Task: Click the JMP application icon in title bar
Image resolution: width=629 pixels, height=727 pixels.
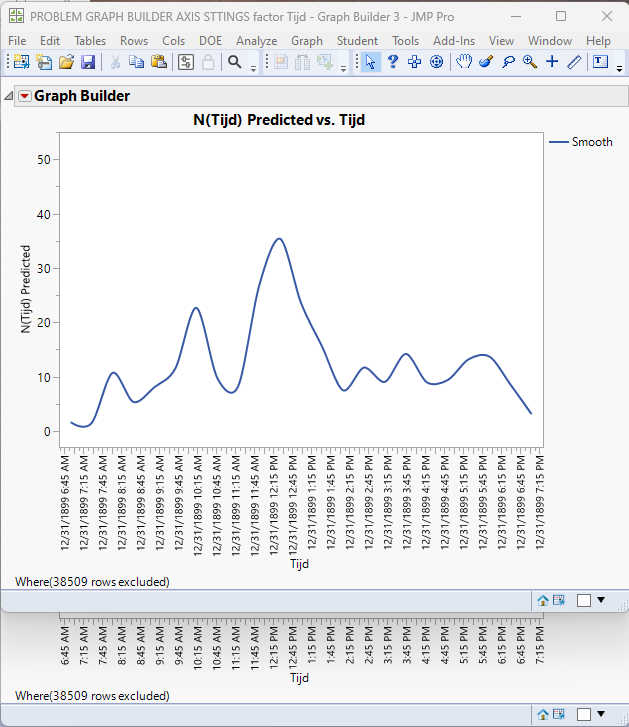Action: tap(16, 16)
